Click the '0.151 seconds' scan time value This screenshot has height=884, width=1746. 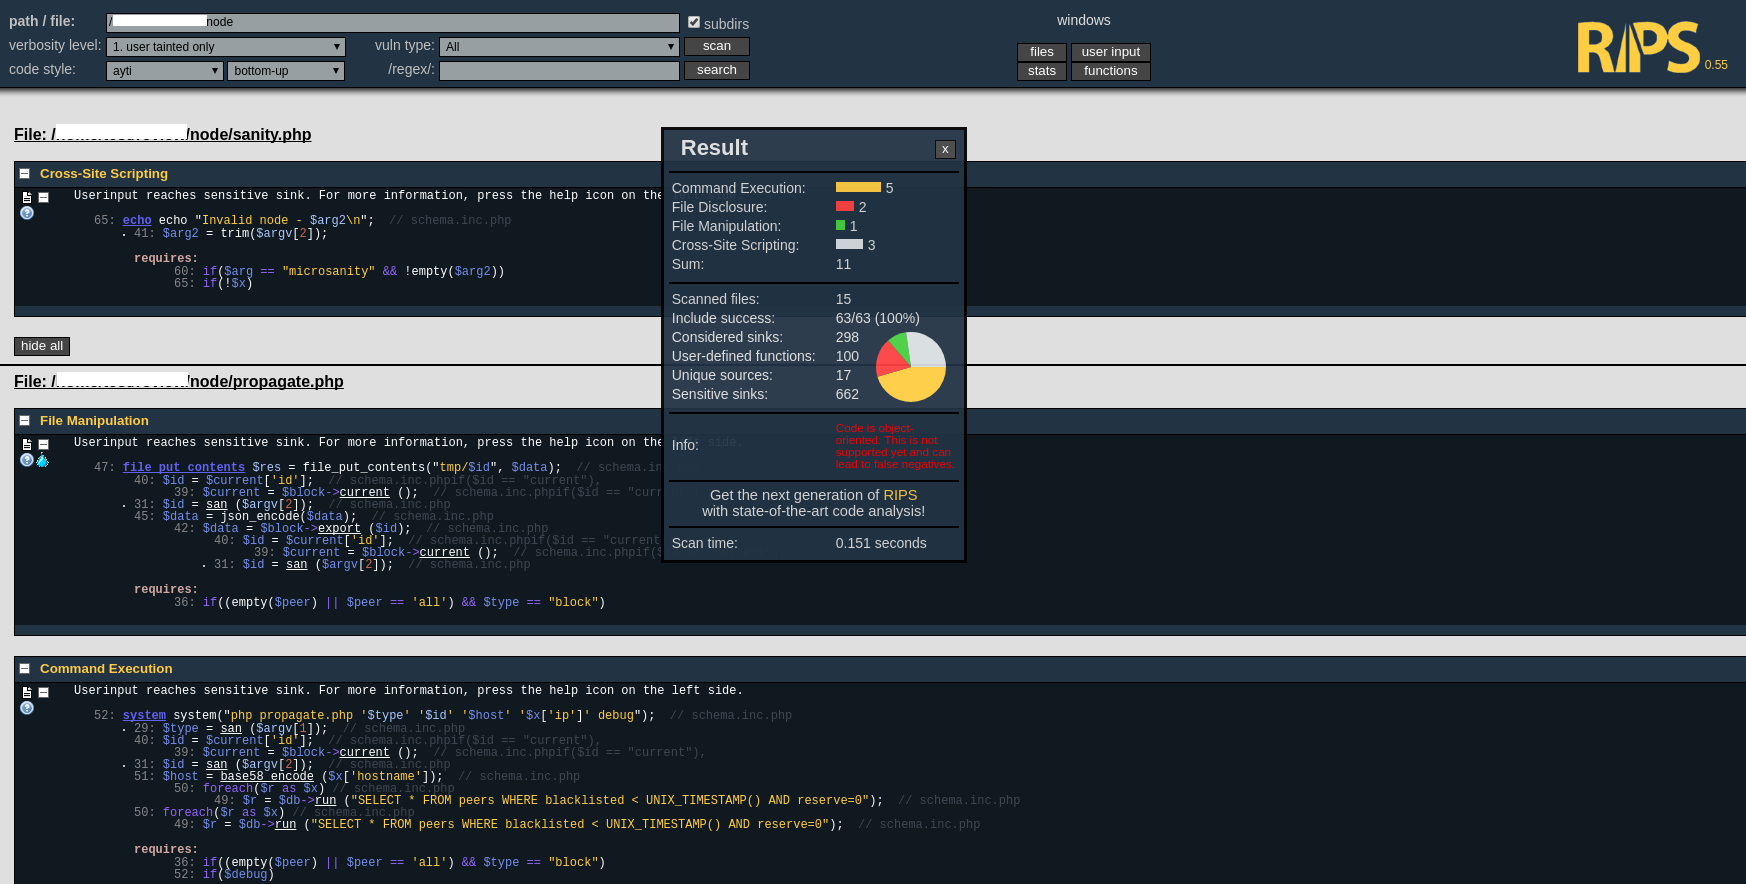coord(881,543)
